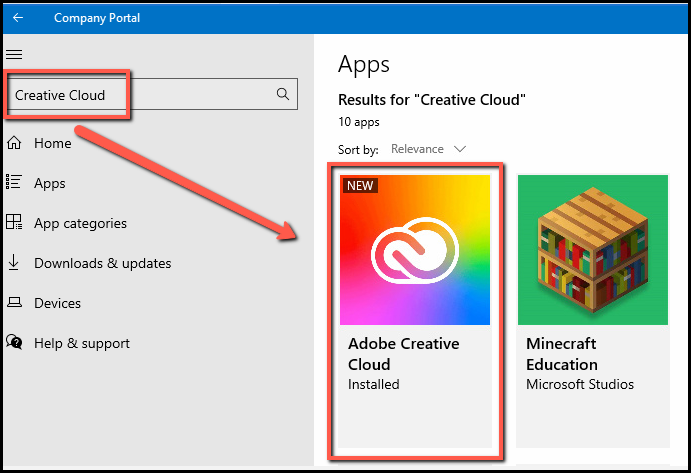Click the Adobe Creative Cloud title
Screen dimensions: 691x473
point(403,354)
